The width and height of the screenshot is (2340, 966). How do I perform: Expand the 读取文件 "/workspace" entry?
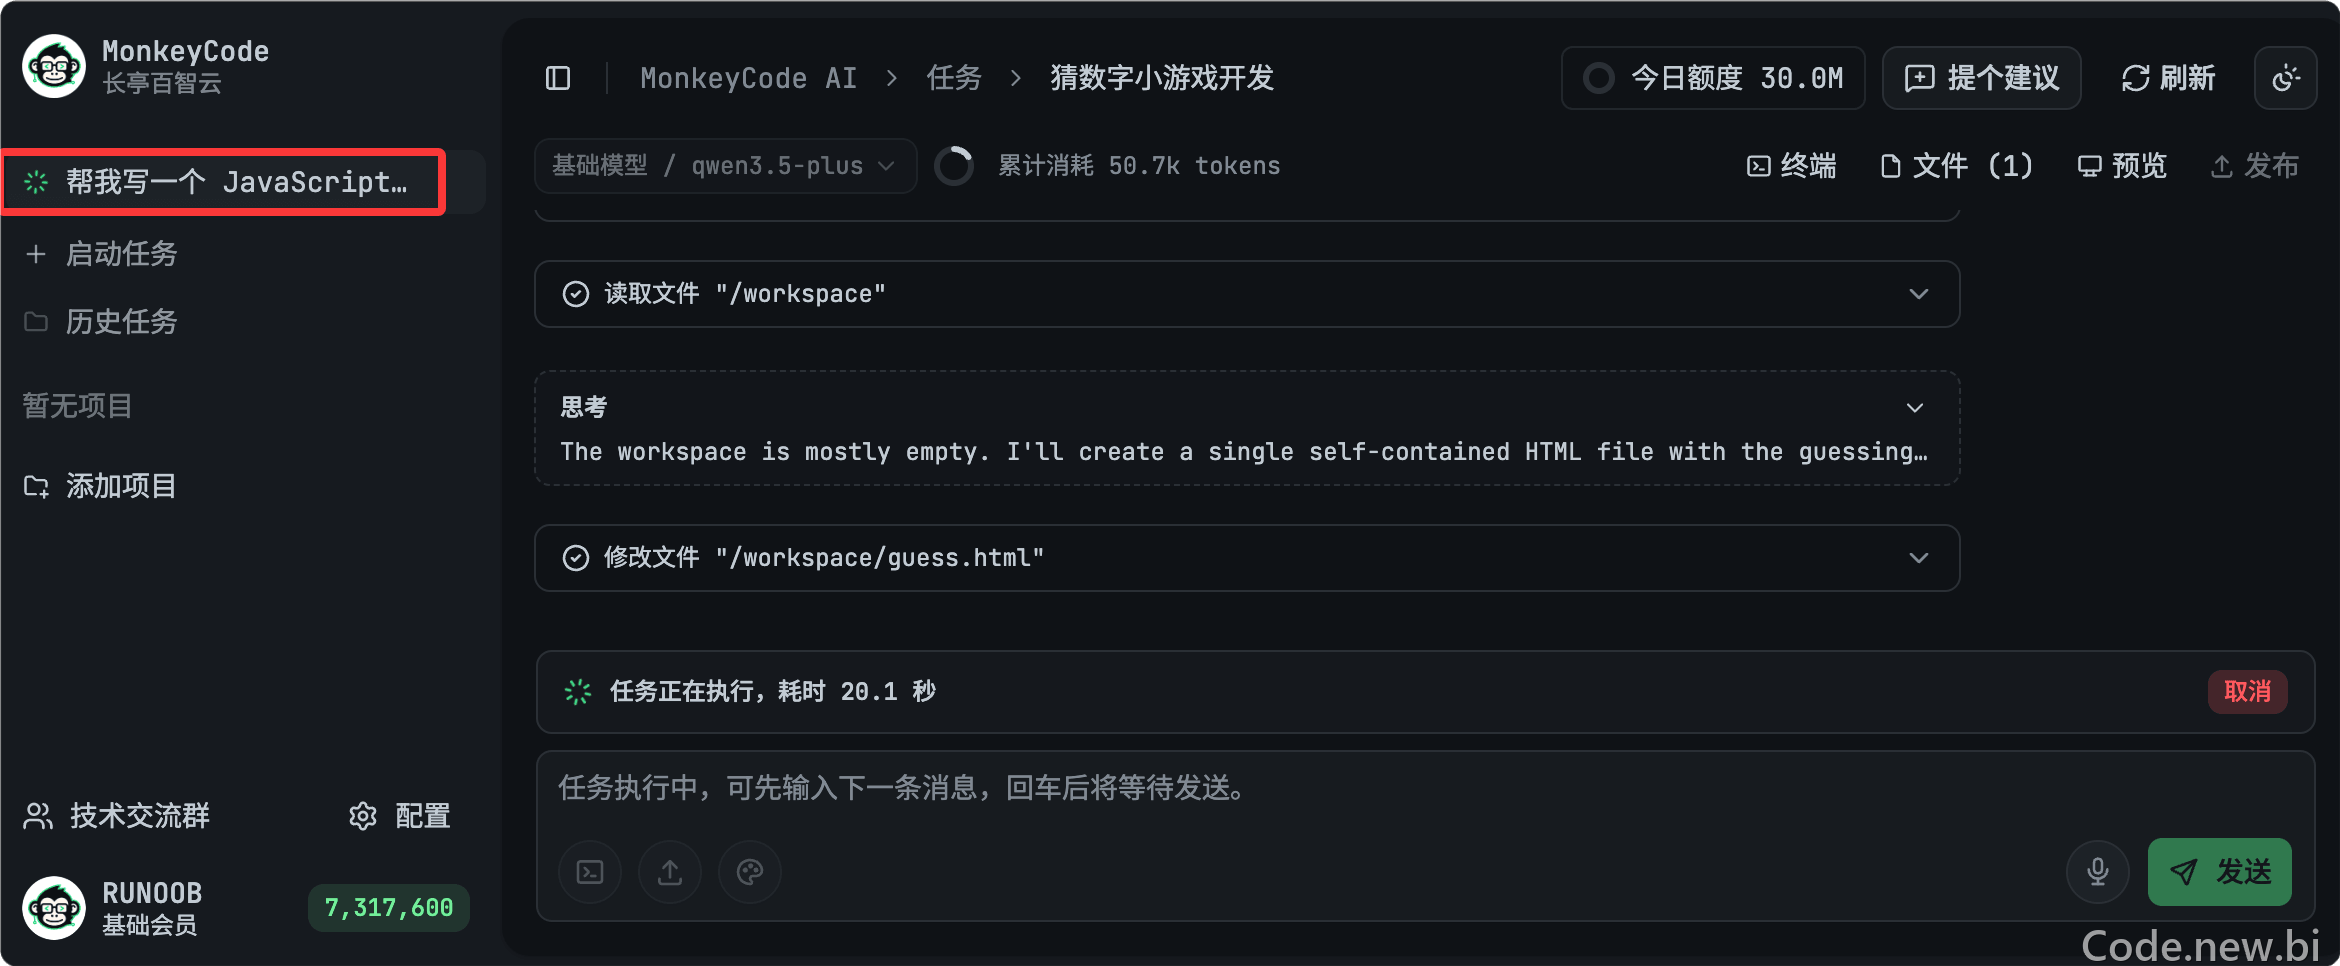[1247, 294]
